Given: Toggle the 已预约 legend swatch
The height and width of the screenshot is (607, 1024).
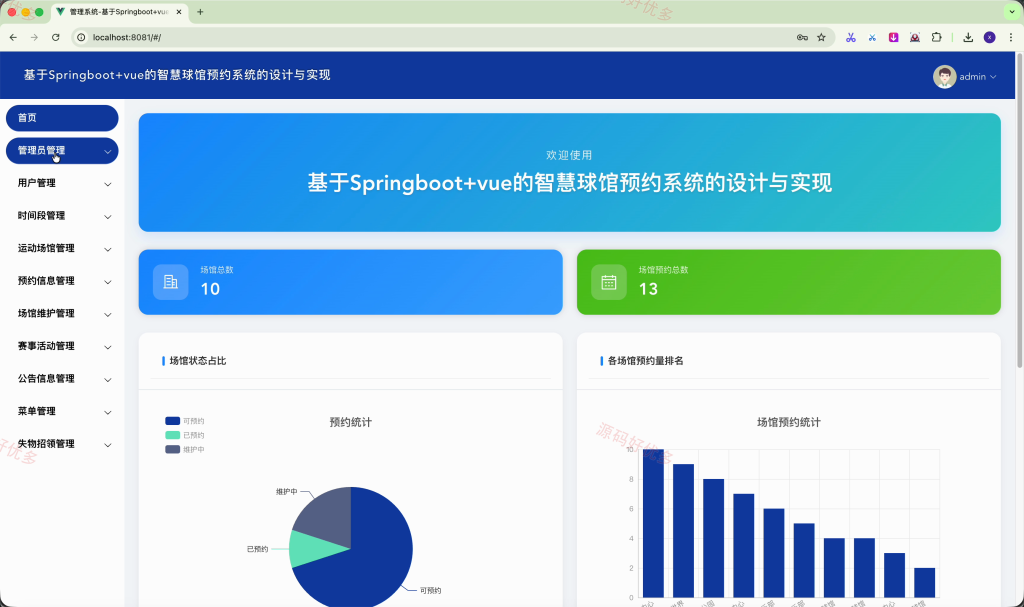Looking at the screenshot, I should 172,435.
